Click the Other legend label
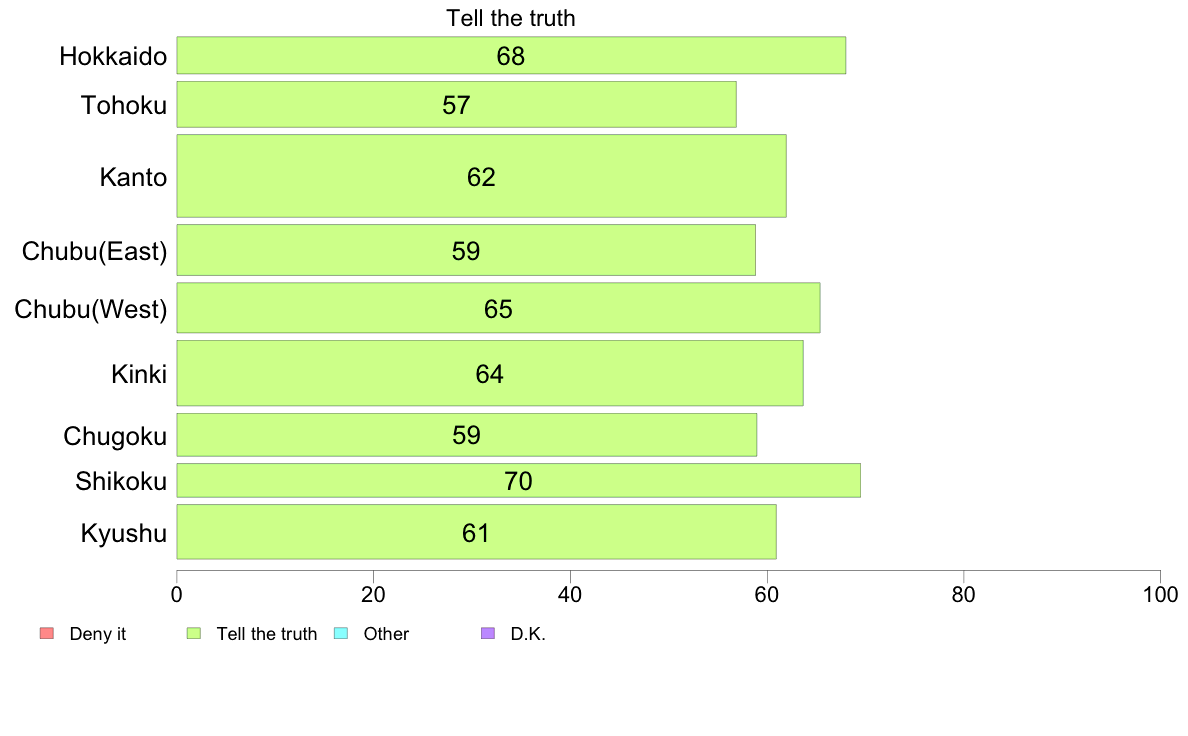The height and width of the screenshot is (736, 1188). [x=386, y=634]
